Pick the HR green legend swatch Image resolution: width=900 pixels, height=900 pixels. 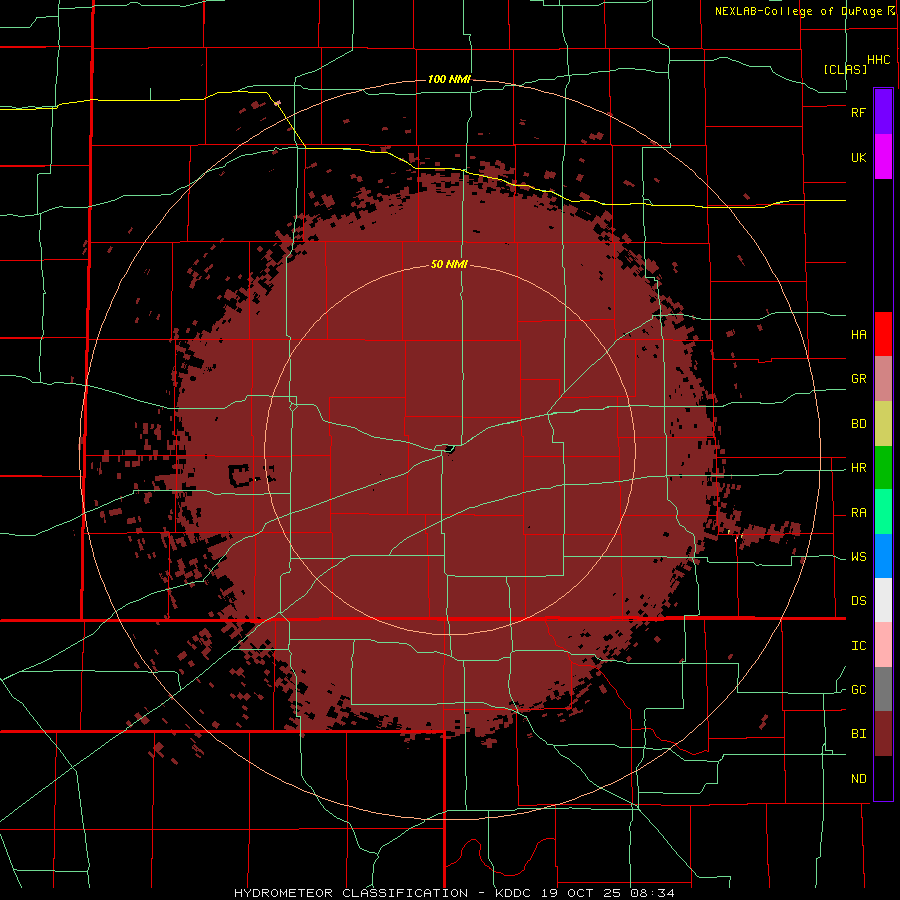coord(883,468)
